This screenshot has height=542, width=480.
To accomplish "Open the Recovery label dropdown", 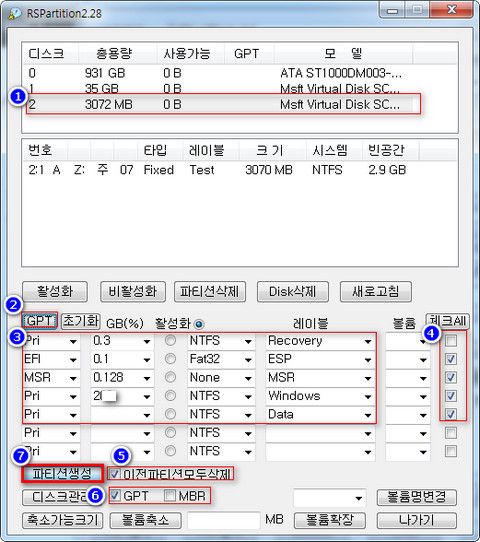I will [368, 342].
